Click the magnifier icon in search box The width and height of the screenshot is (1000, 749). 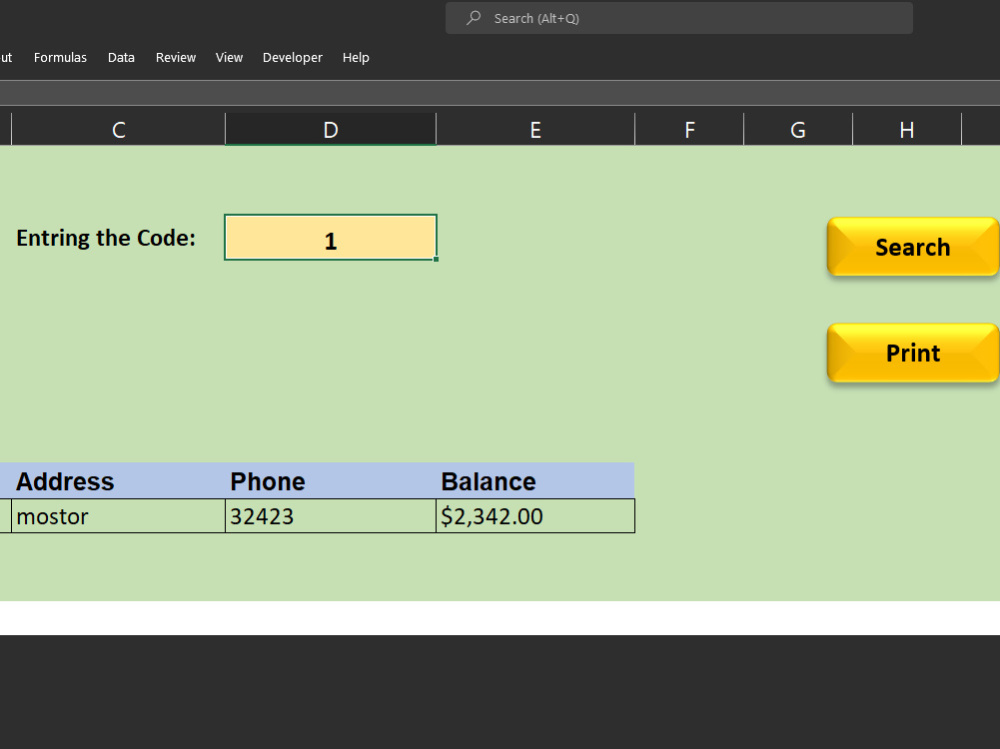pos(473,18)
